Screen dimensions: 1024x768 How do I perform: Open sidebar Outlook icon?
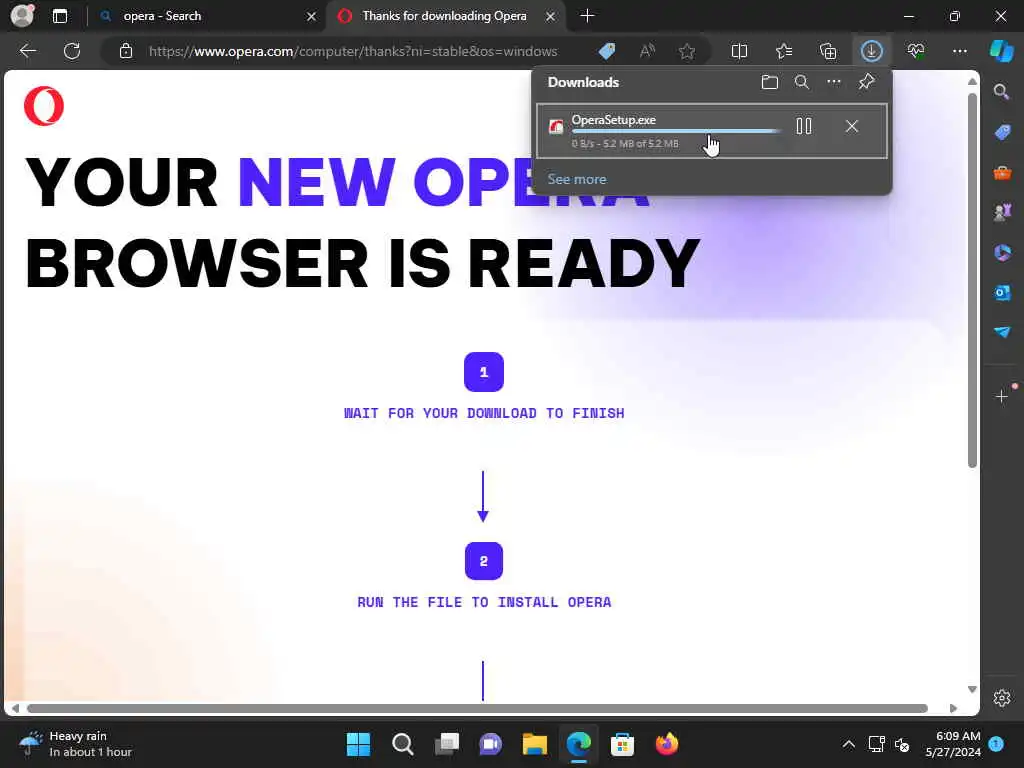point(1002,293)
